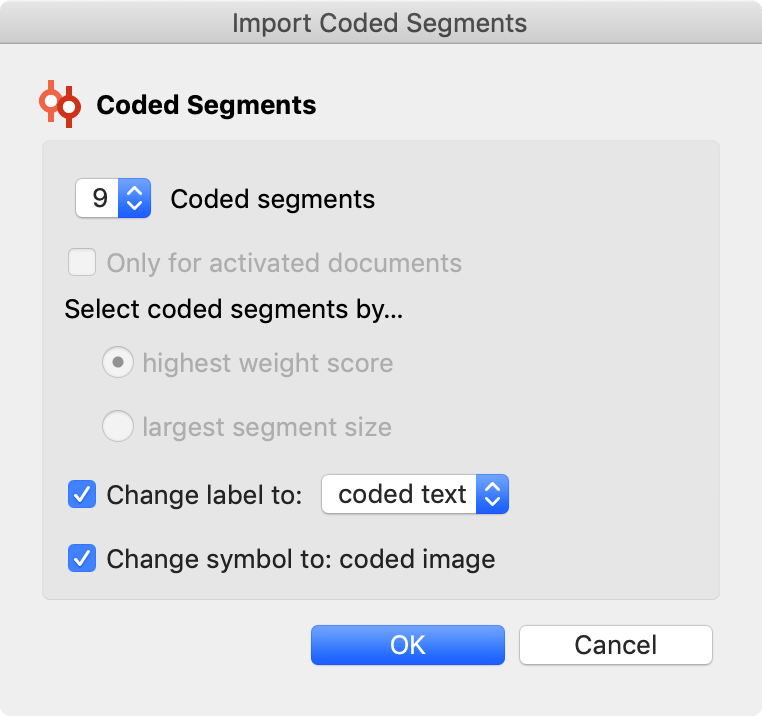
Task: Click the 'Only for activated documents' label
Action: coord(284,264)
